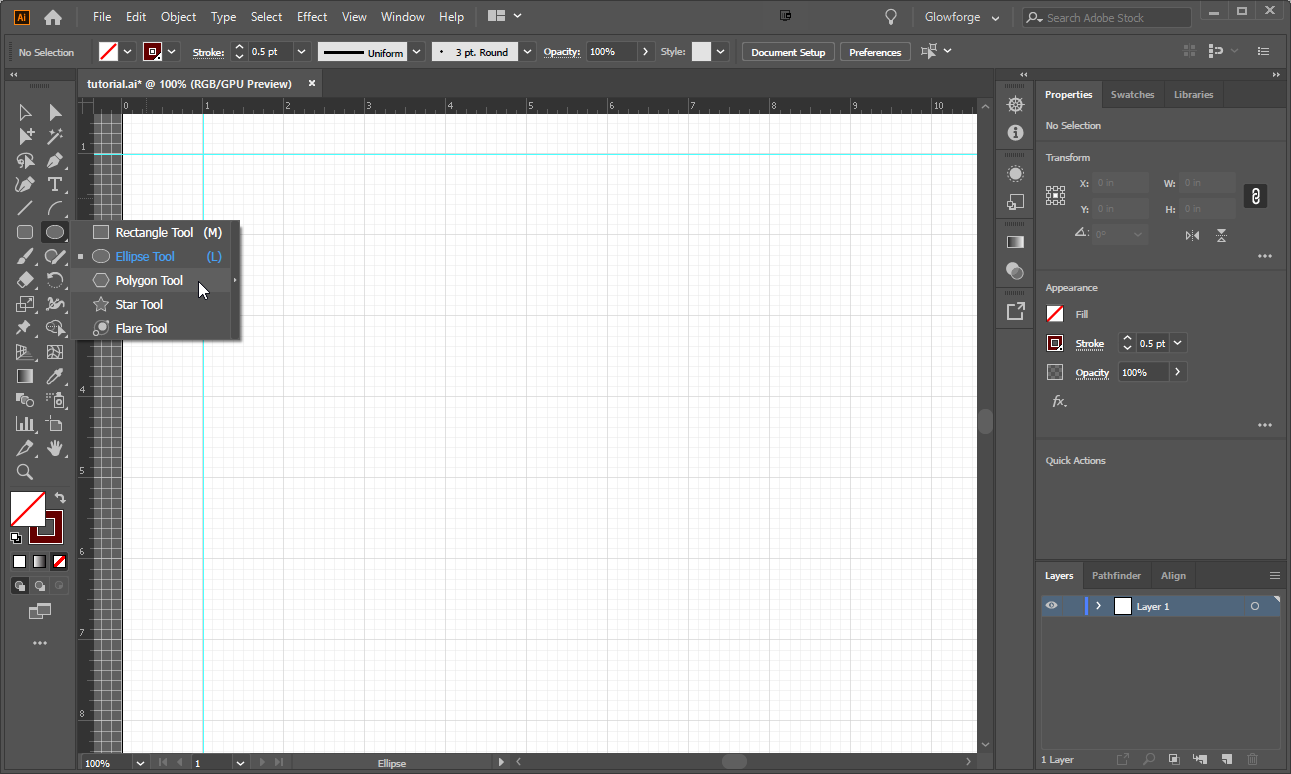The width and height of the screenshot is (1291, 774).
Task: Delete selection trash icon in Layers panel
Action: (1252, 760)
